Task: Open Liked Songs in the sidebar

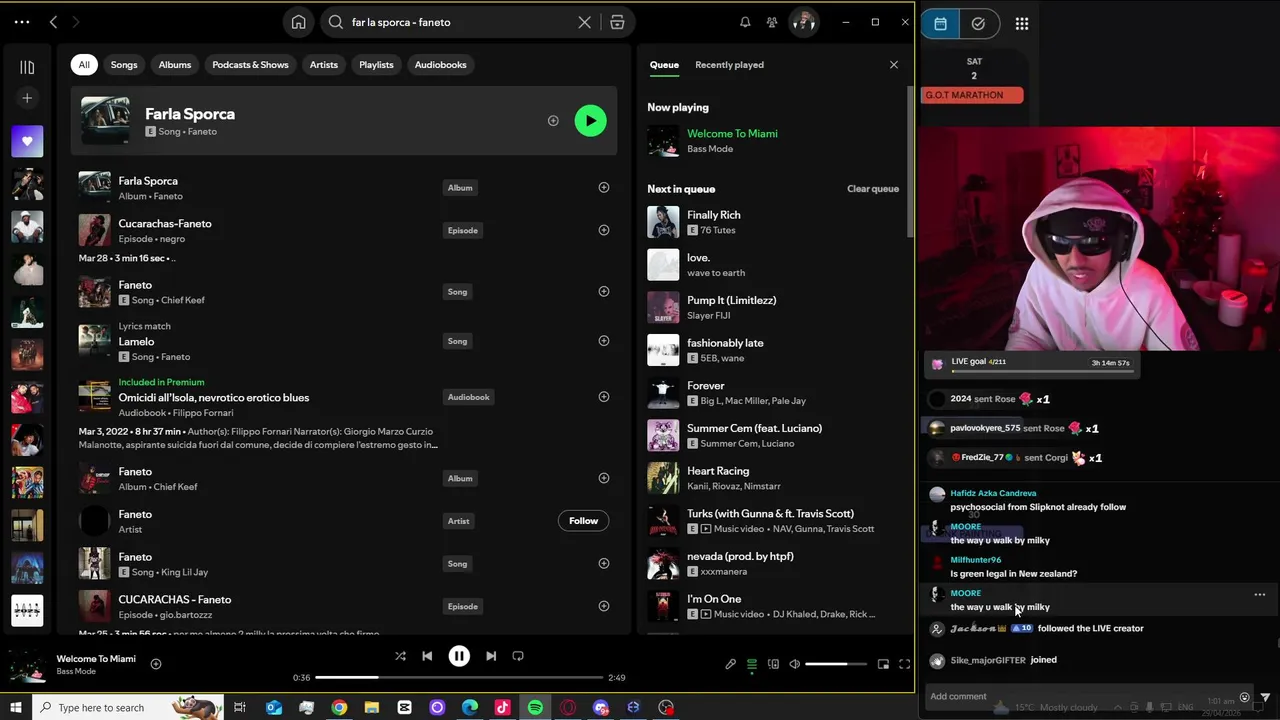Action: point(27,141)
